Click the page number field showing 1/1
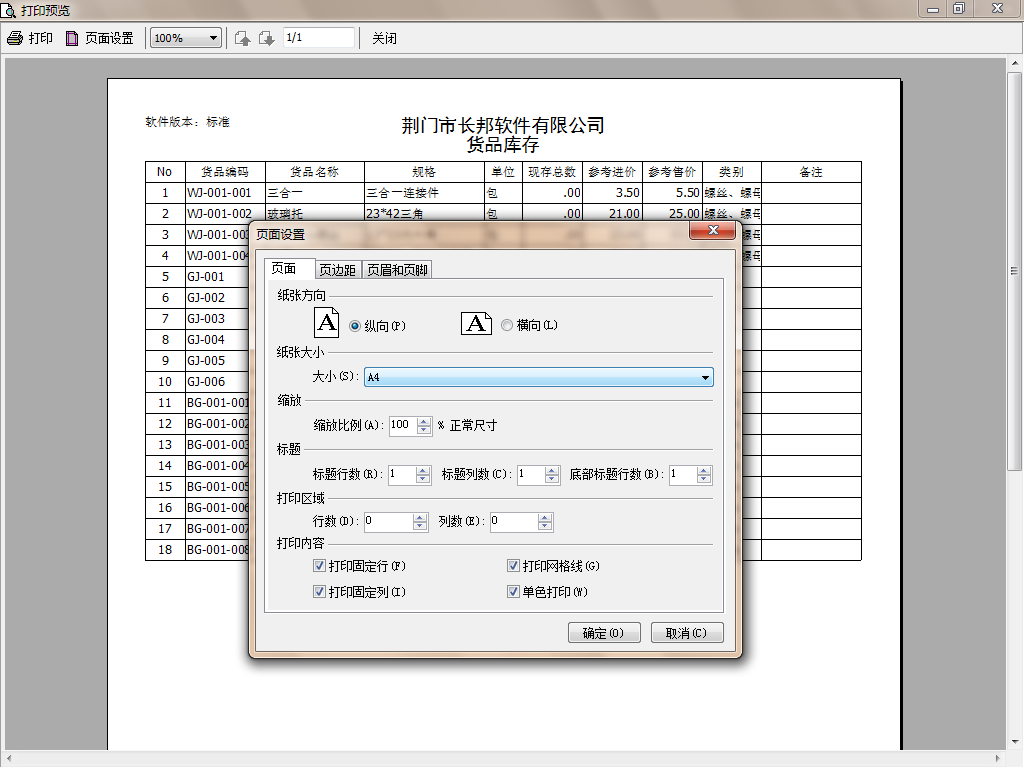This screenshot has width=1024, height=768. click(x=318, y=38)
